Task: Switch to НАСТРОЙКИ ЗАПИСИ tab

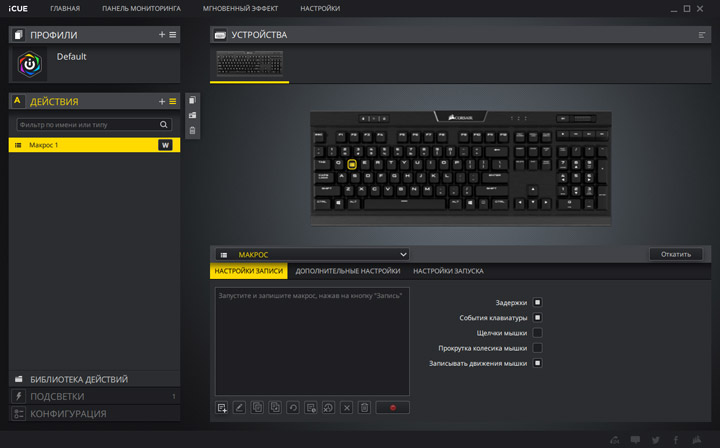Action: point(249,271)
